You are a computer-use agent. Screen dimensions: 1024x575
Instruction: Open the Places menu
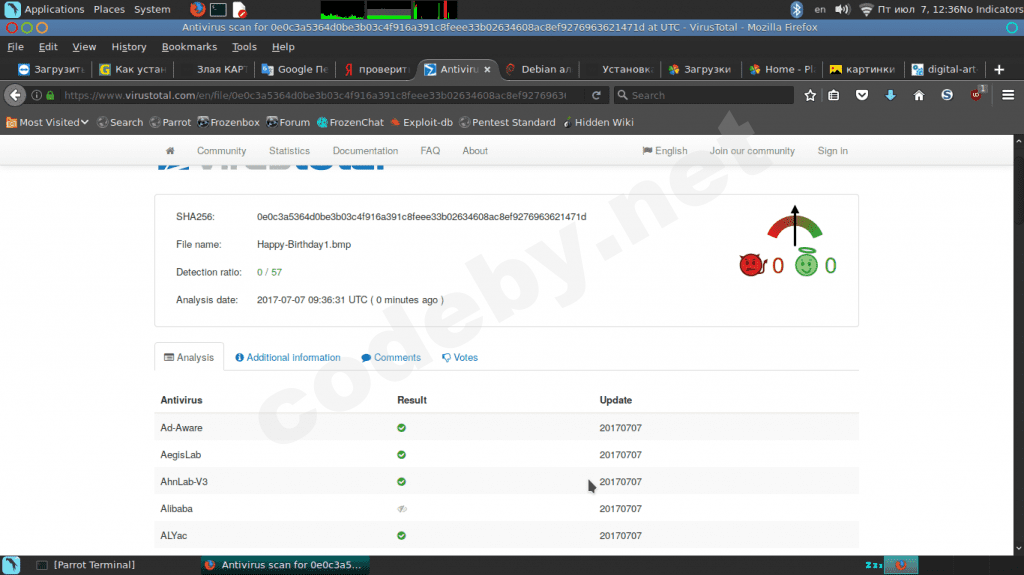point(109,9)
